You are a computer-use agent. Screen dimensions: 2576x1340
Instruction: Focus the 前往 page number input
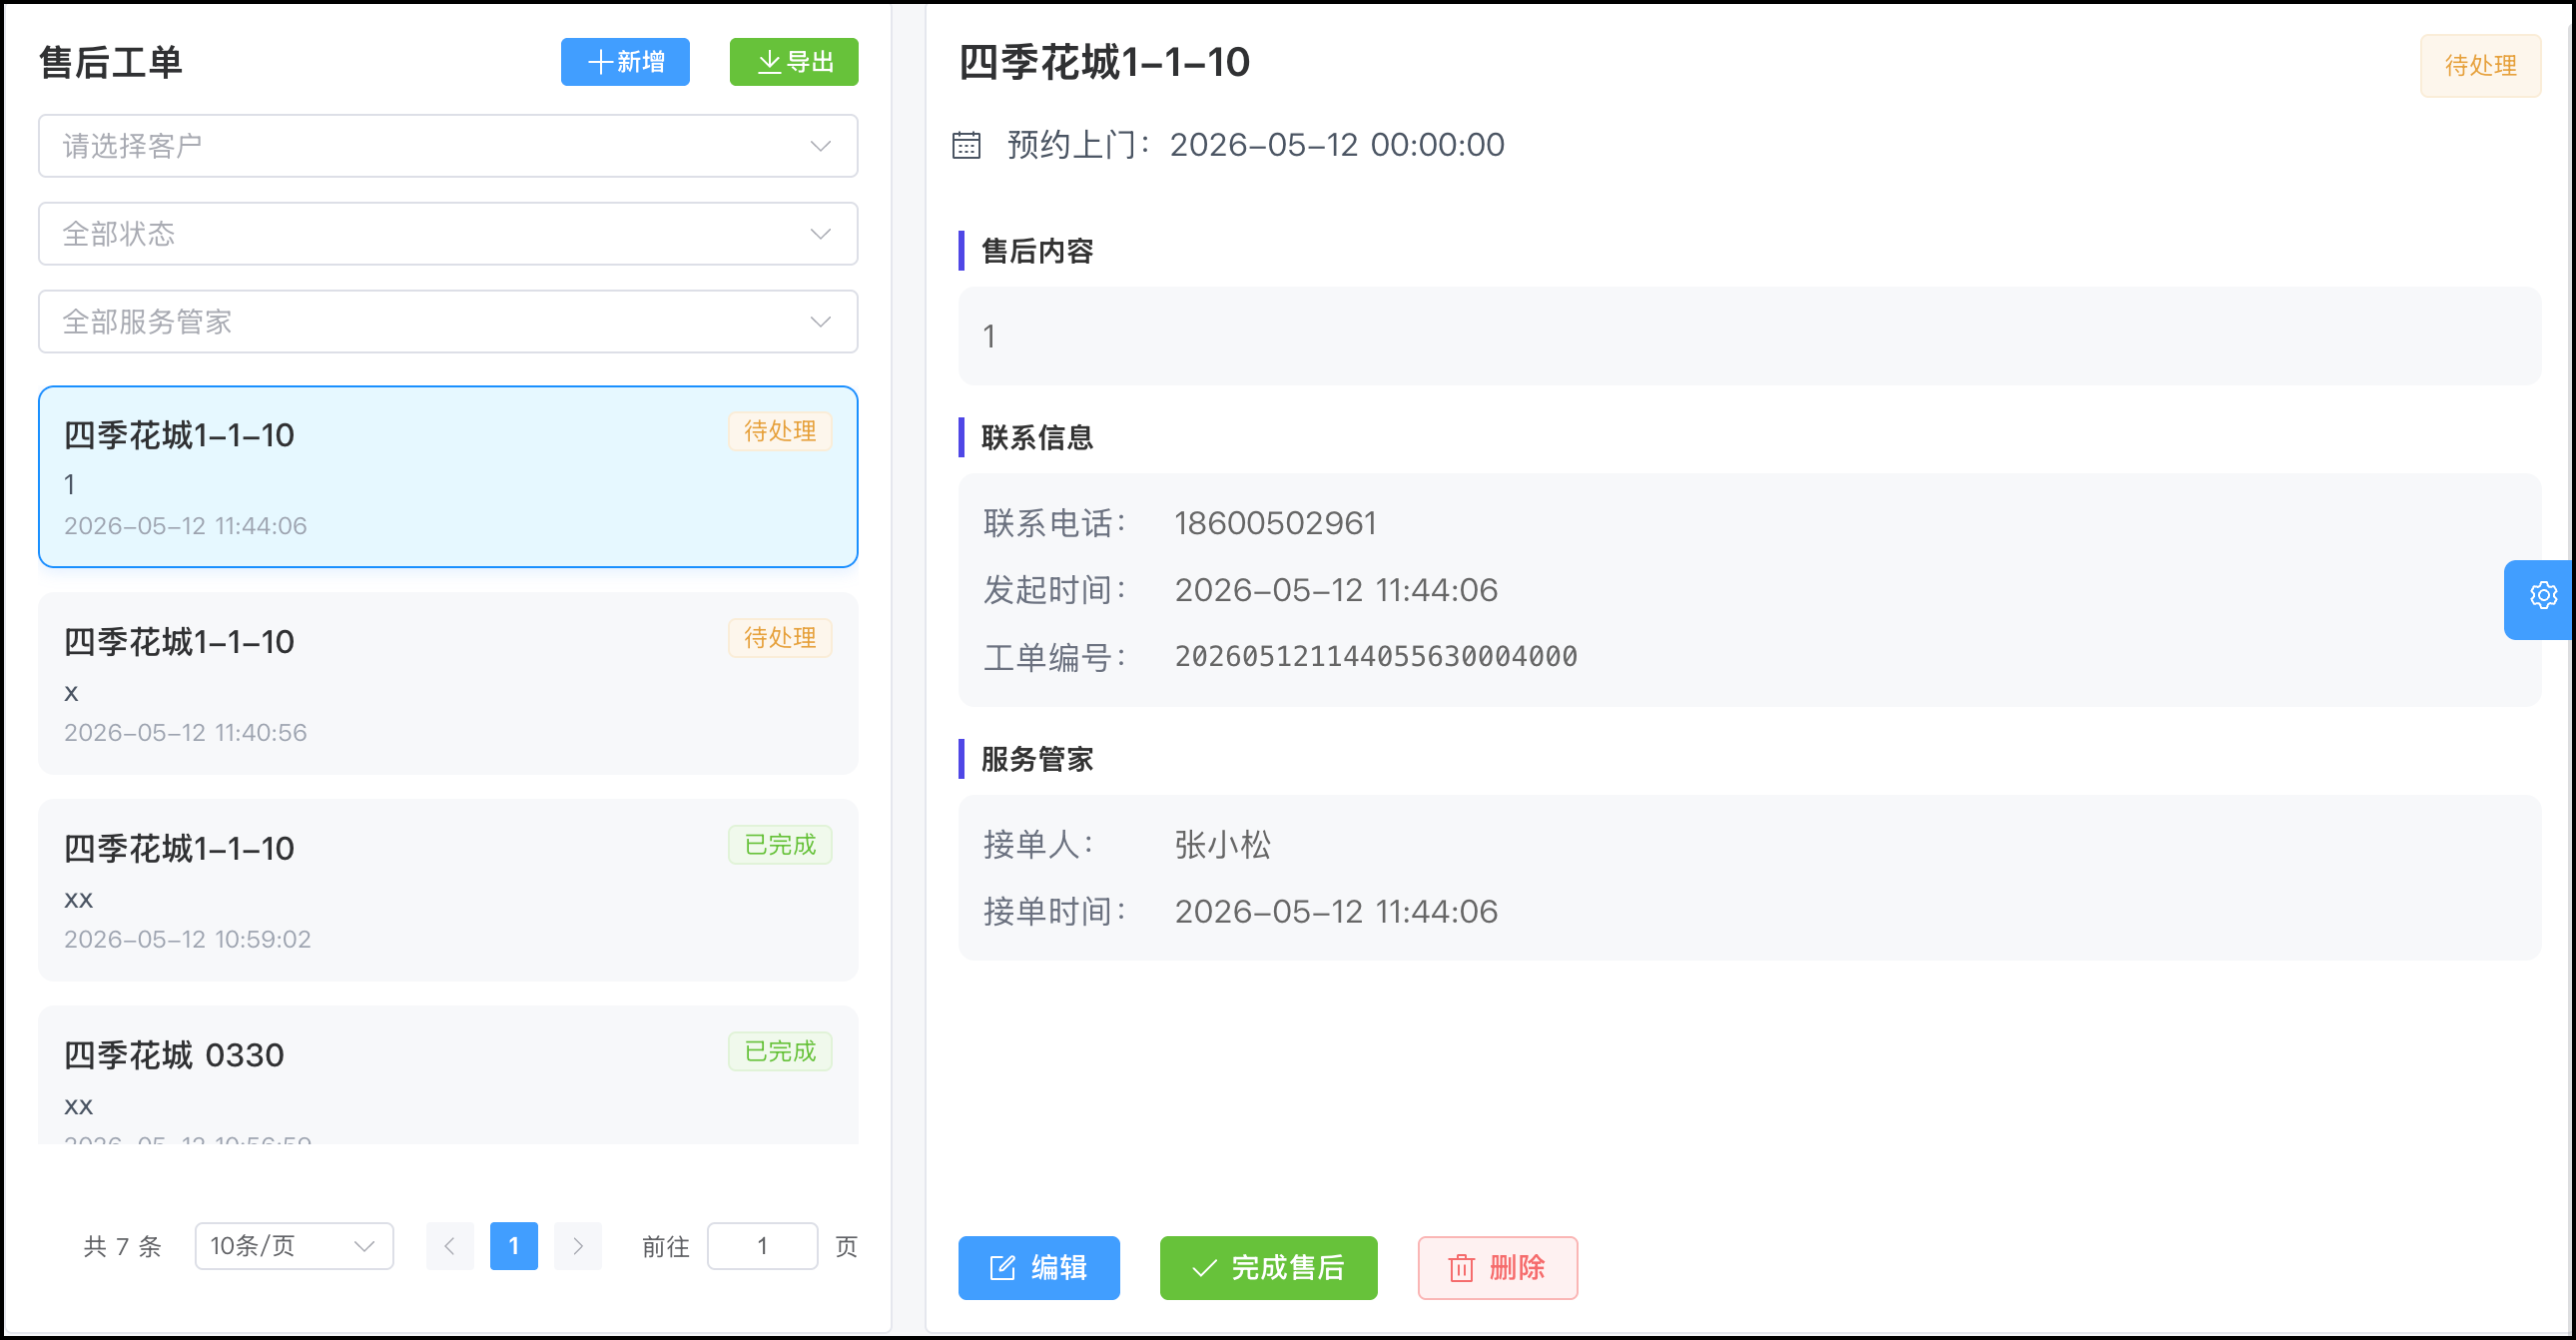[762, 1246]
